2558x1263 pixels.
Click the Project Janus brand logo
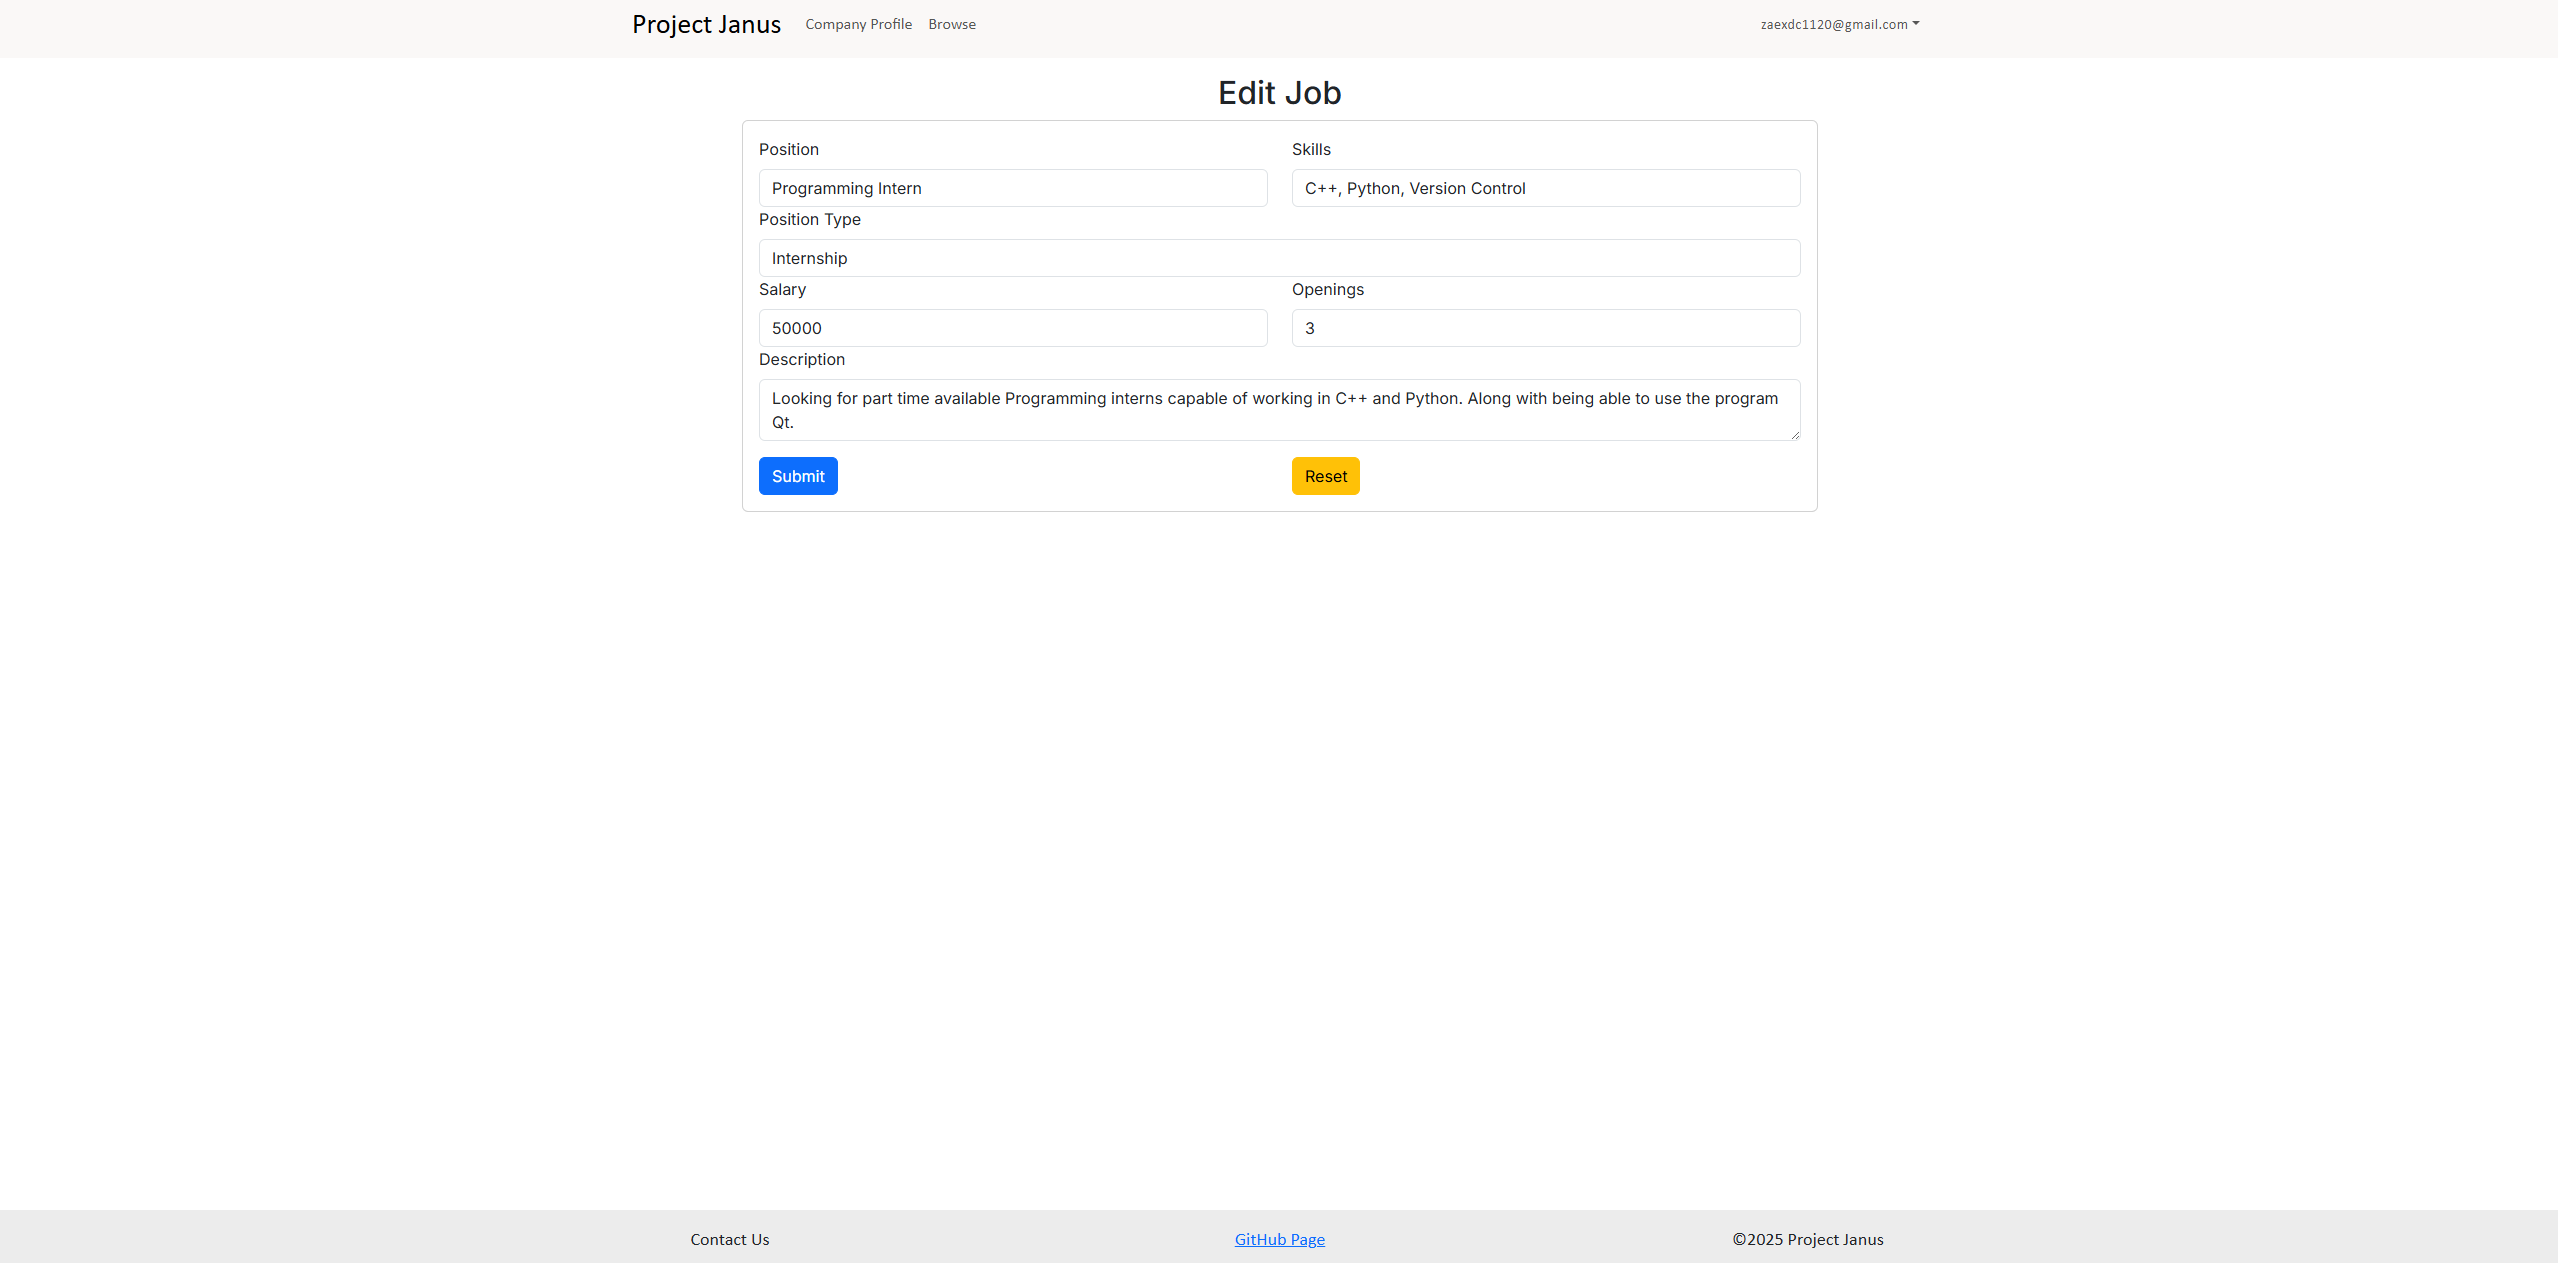pos(706,24)
